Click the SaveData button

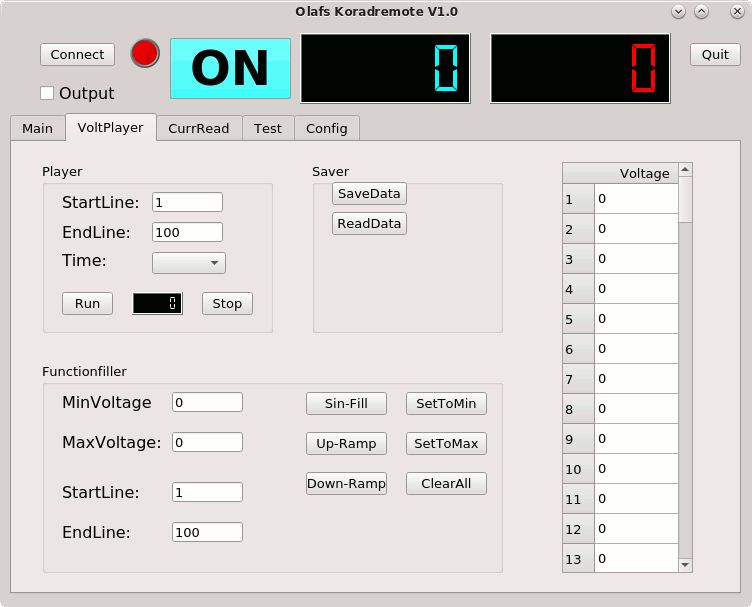[369, 194]
